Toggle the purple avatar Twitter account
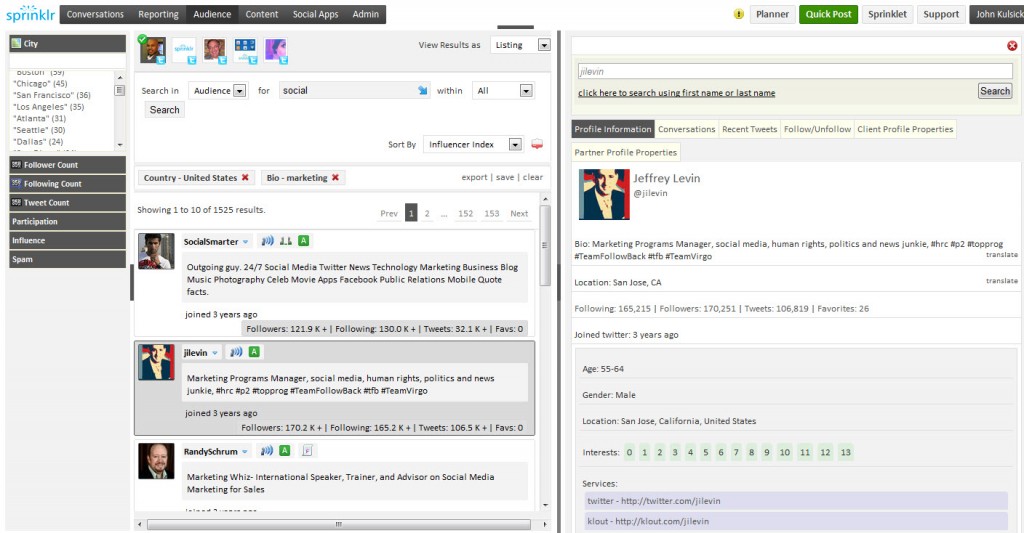 [276, 50]
